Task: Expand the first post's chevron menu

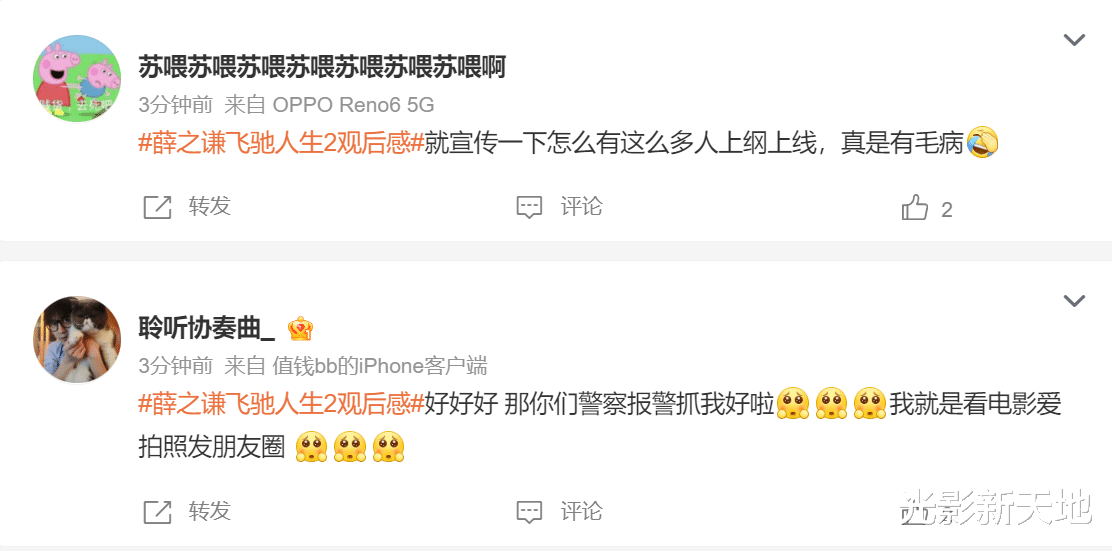Action: 1074,40
